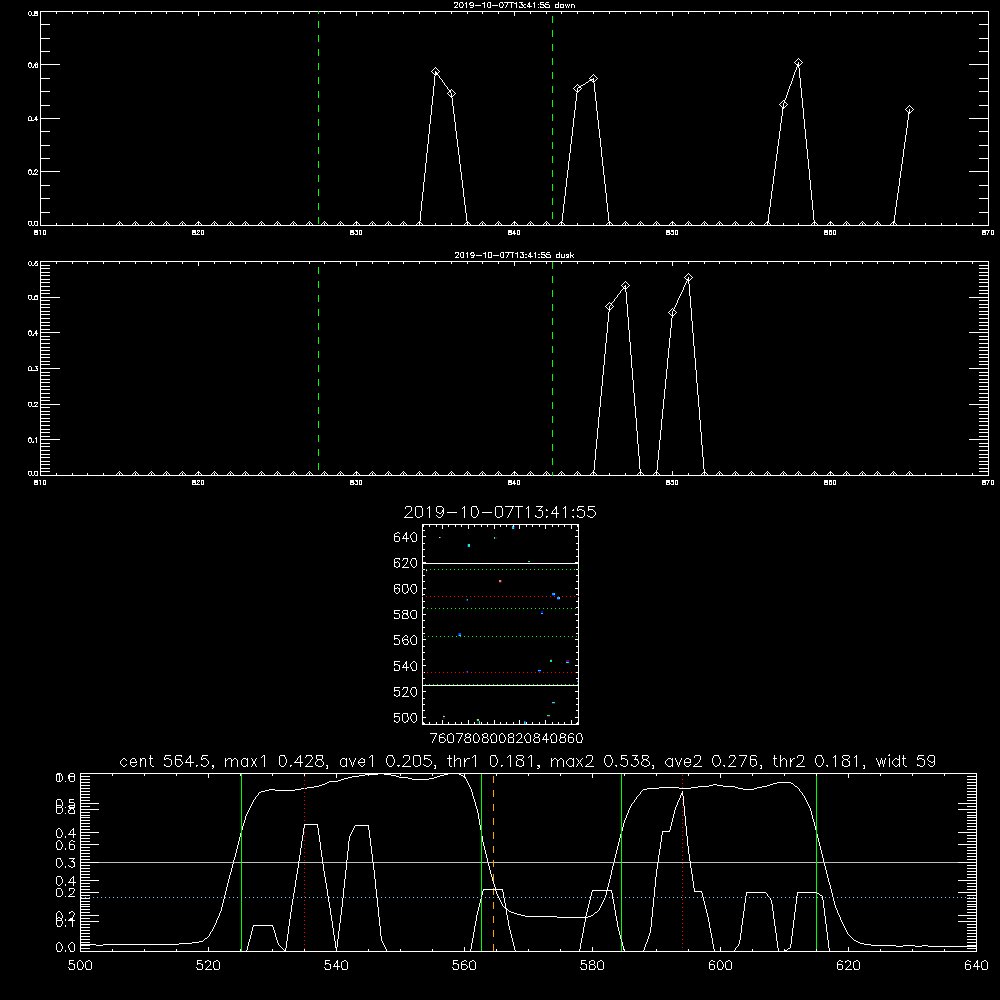Click scatter plot y-axis label 640
This screenshot has width=1000, height=1000.
(406, 538)
